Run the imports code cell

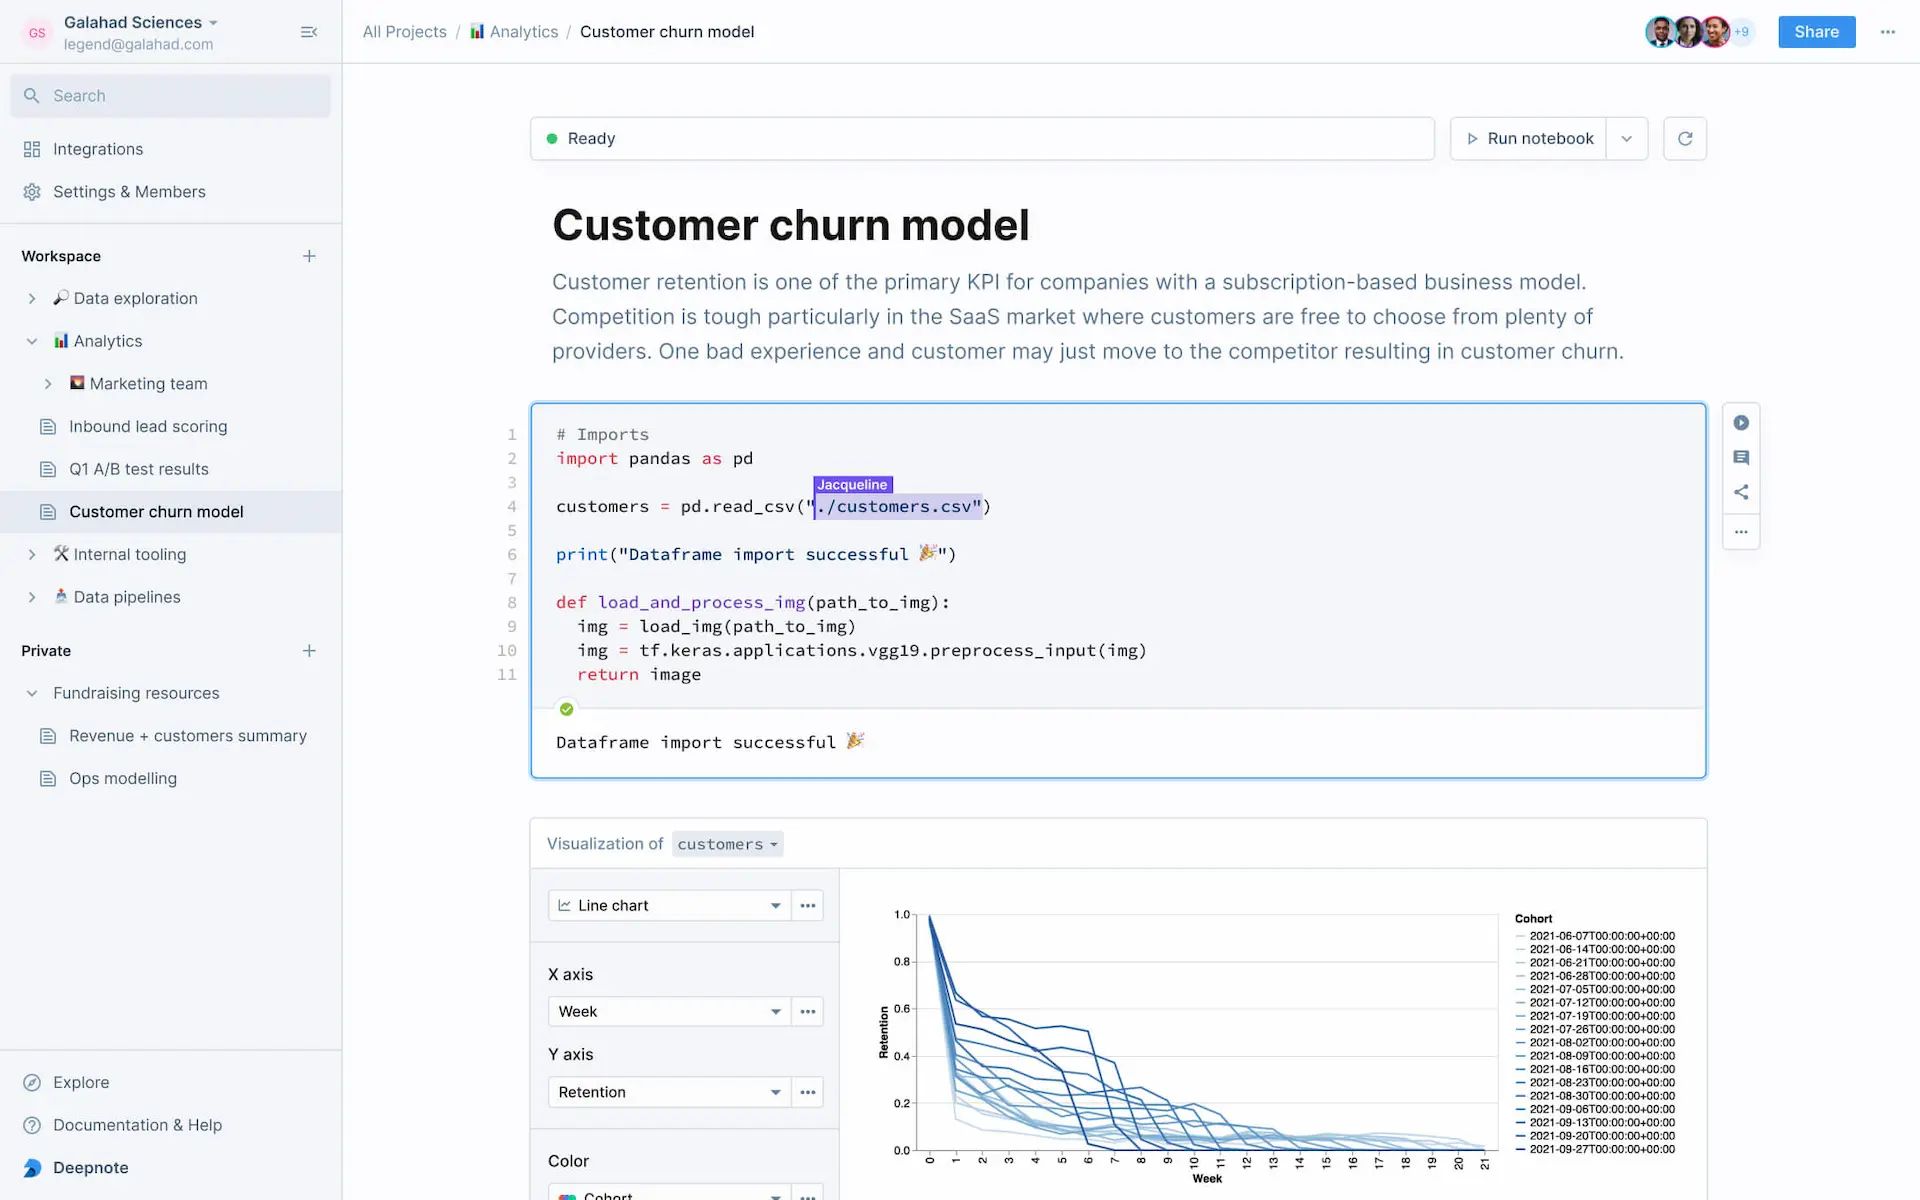coord(1741,422)
